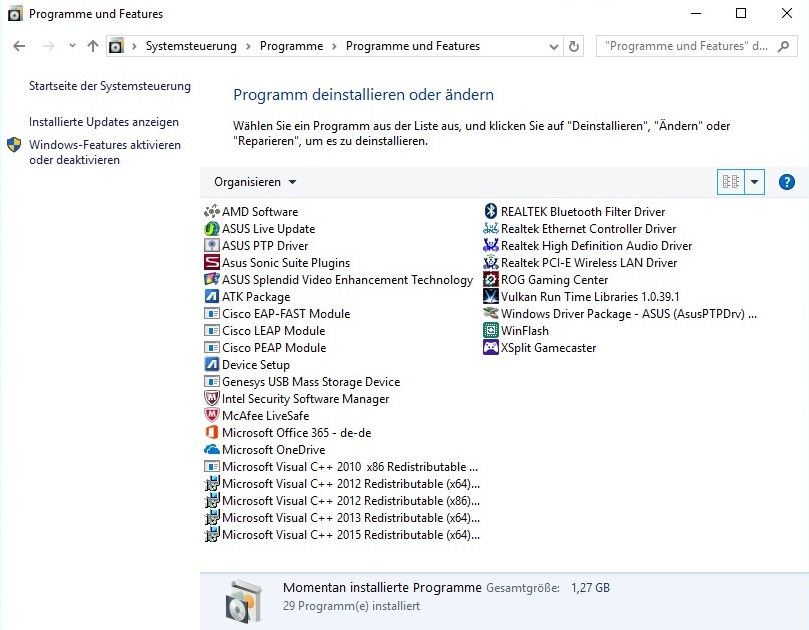Go to Systemsteuerung in breadcrumb

click(x=191, y=46)
